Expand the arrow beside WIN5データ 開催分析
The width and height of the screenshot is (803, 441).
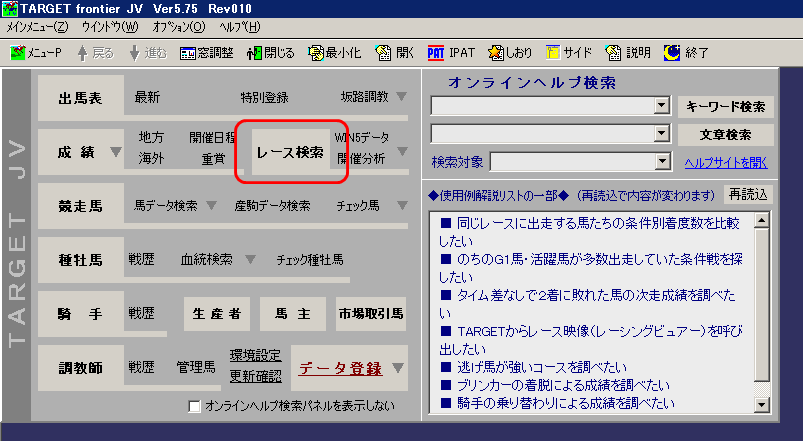pos(403,151)
